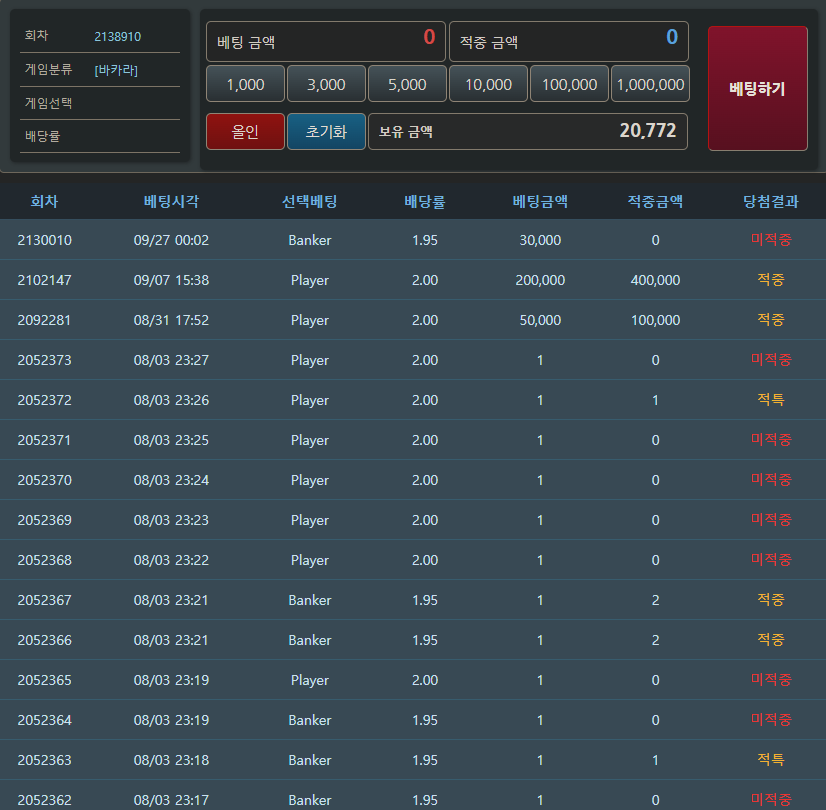Click the 미적중 result for round 2130010
This screenshot has width=826, height=810.
(x=771, y=240)
